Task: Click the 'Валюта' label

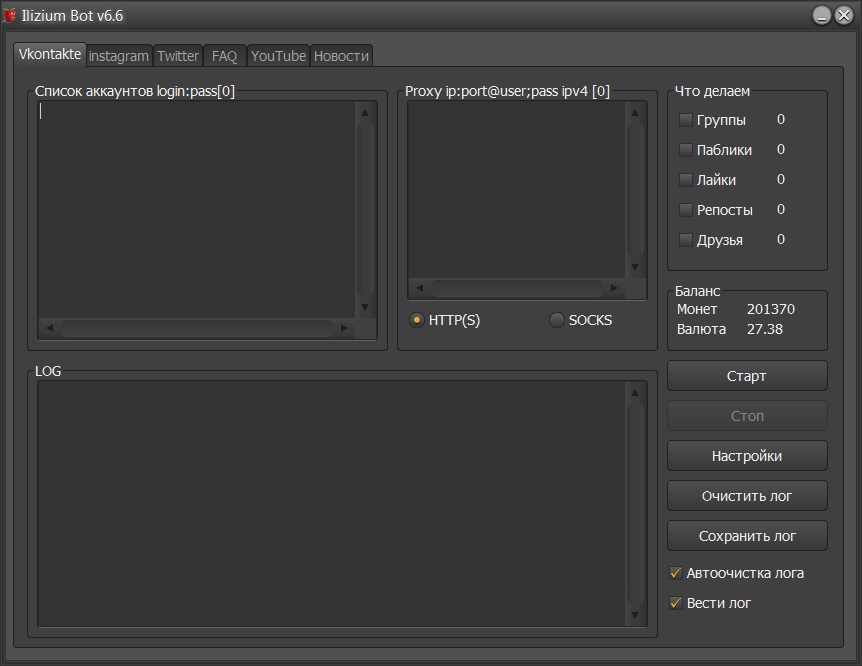Action: [x=701, y=329]
